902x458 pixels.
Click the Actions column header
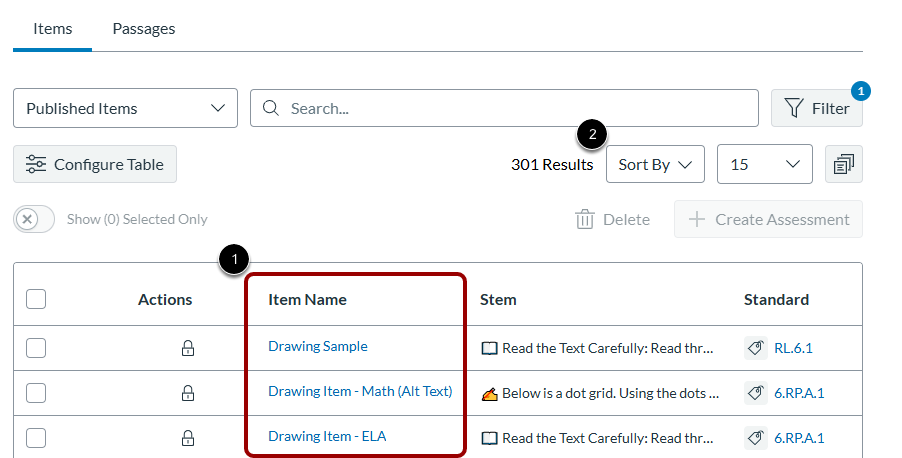click(165, 300)
